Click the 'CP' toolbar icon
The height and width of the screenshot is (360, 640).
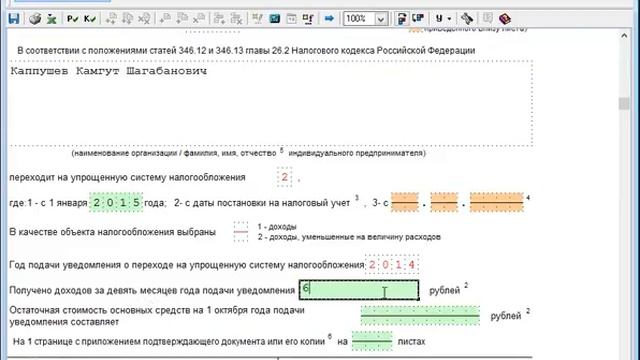click(x=418, y=18)
